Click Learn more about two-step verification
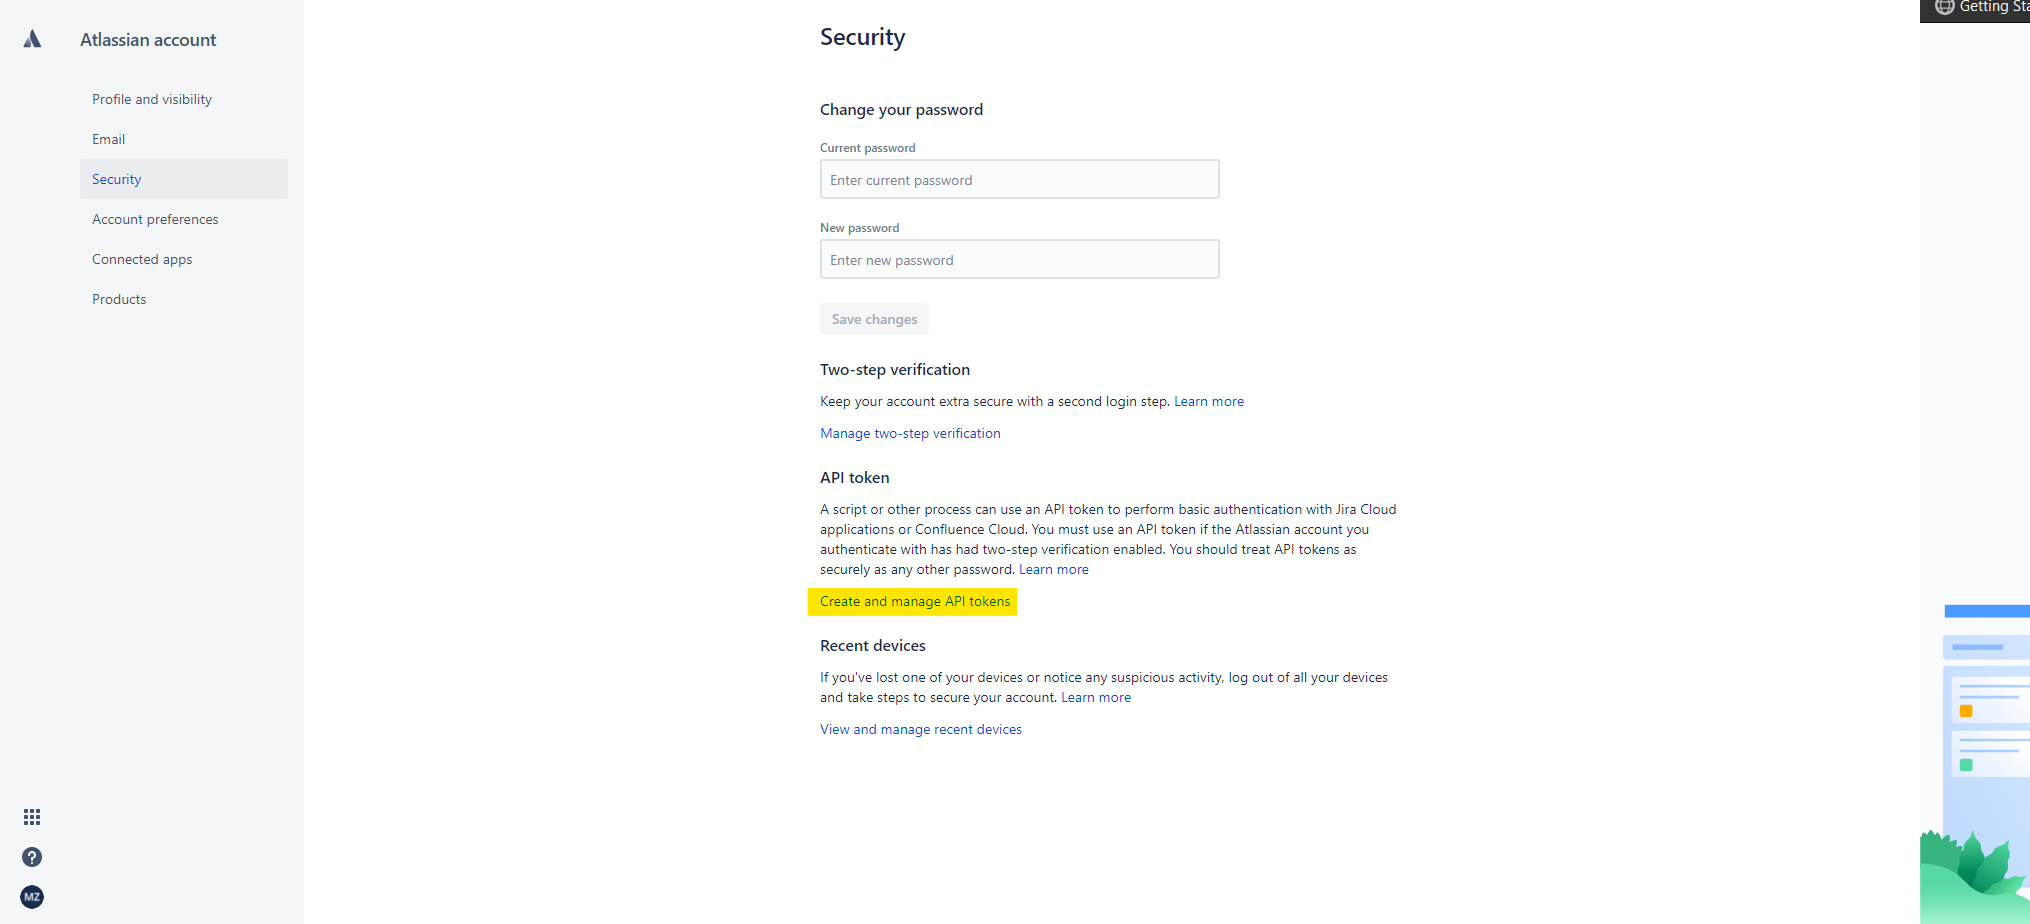The width and height of the screenshot is (2030, 924). [1209, 401]
